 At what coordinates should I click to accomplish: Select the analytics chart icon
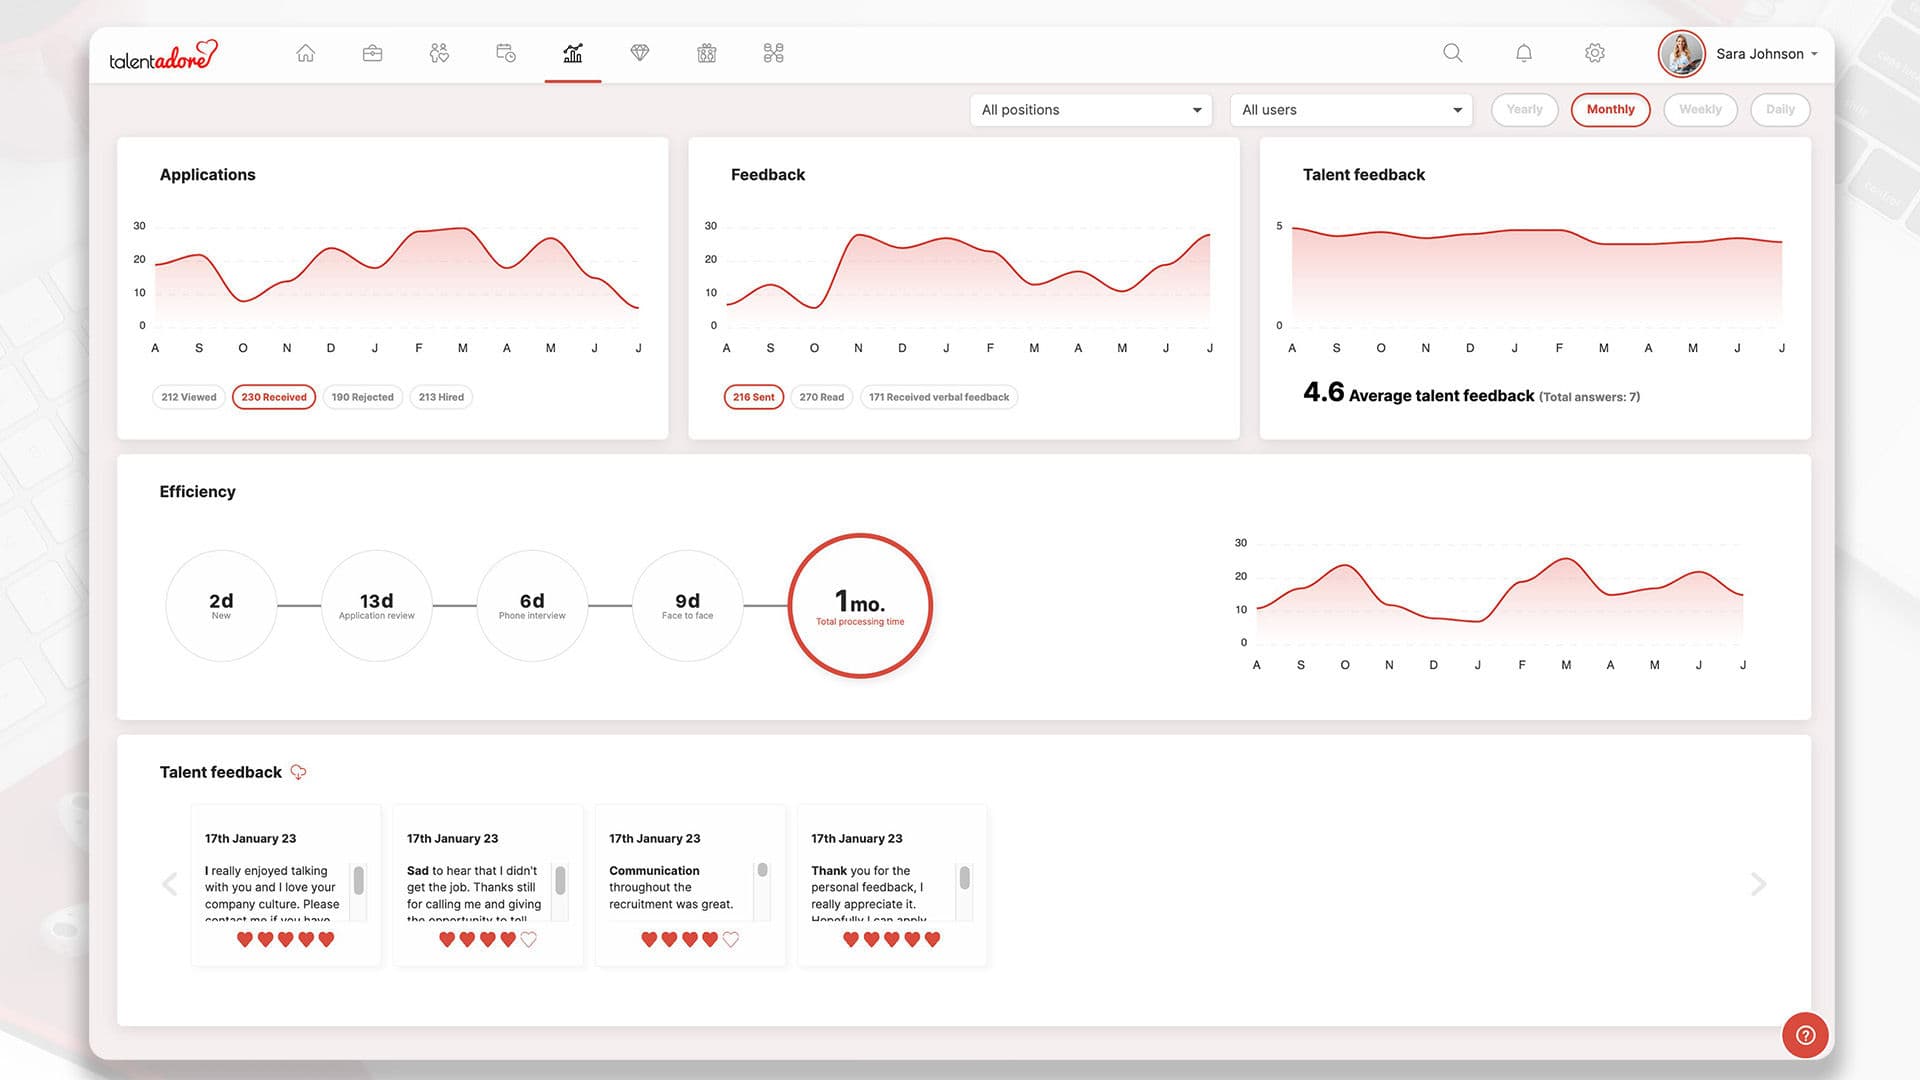pos(573,53)
